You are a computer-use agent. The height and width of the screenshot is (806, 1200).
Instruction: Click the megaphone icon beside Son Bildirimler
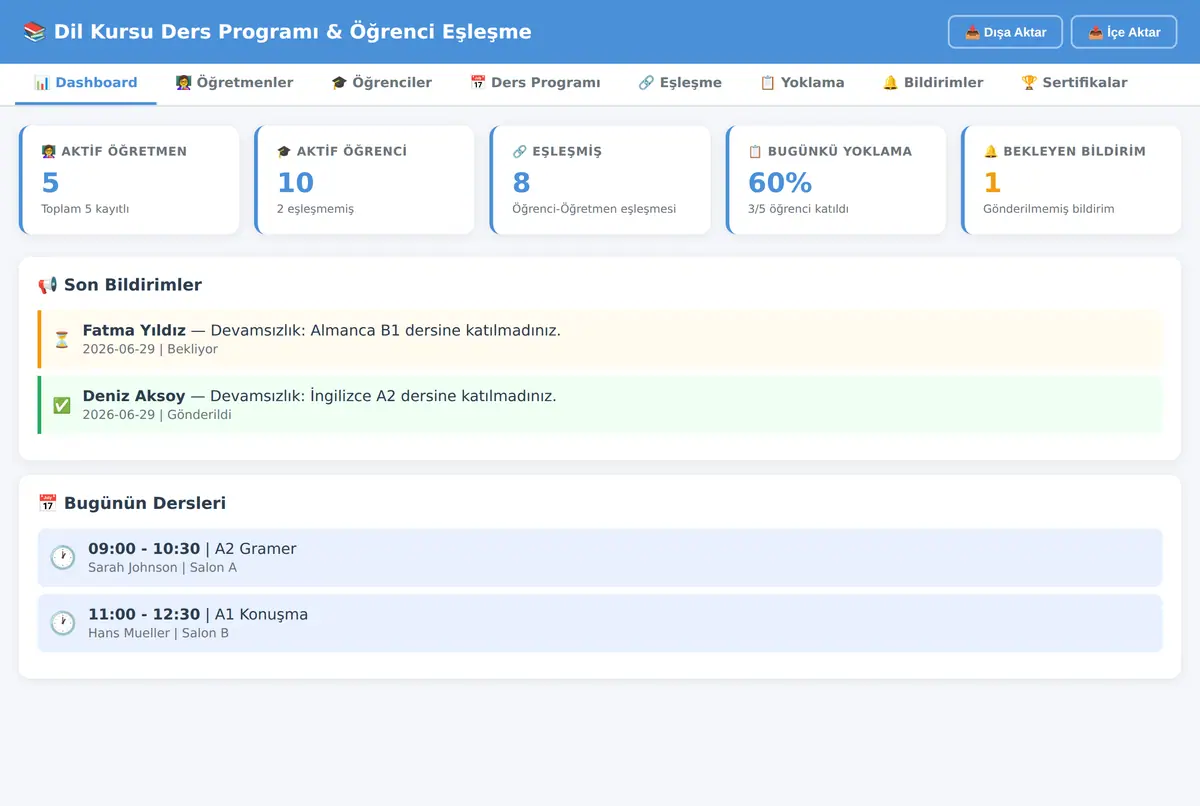pyautogui.click(x=48, y=285)
